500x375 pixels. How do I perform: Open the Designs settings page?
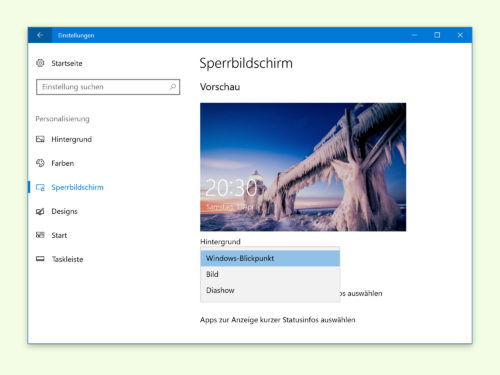pos(64,211)
